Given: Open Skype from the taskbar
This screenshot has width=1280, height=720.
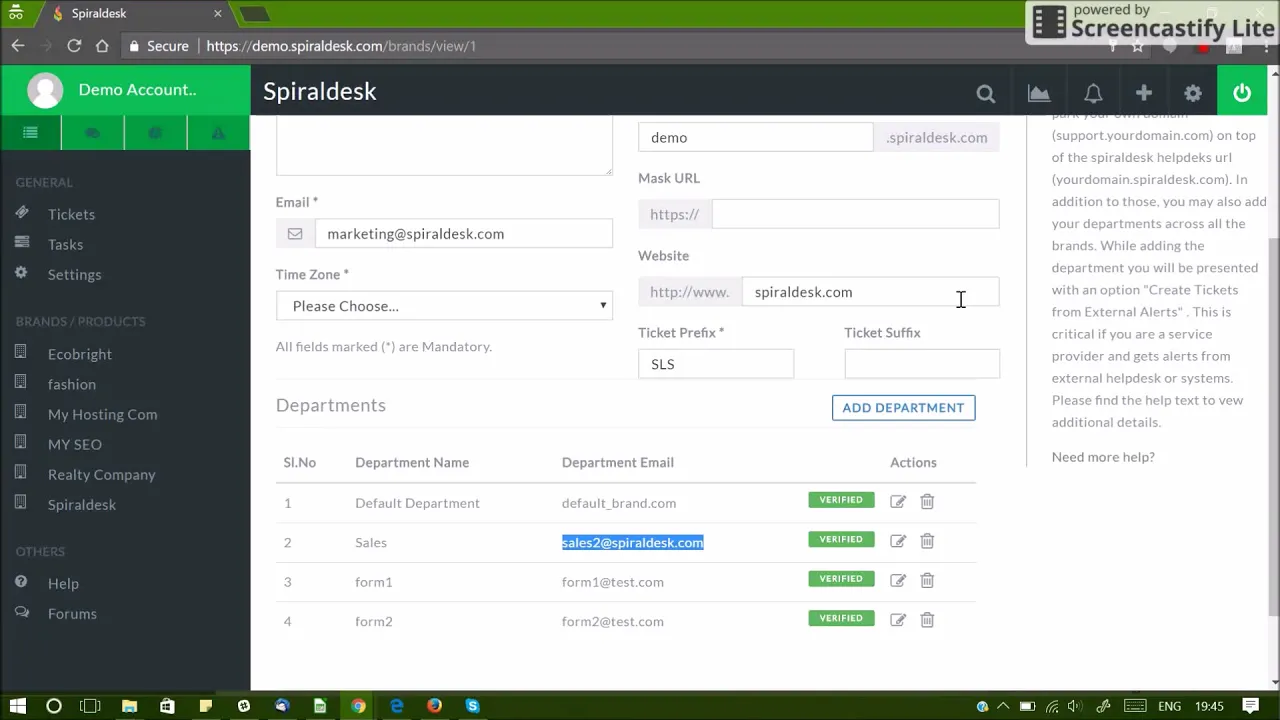Looking at the screenshot, I should pyautogui.click(x=472, y=706).
